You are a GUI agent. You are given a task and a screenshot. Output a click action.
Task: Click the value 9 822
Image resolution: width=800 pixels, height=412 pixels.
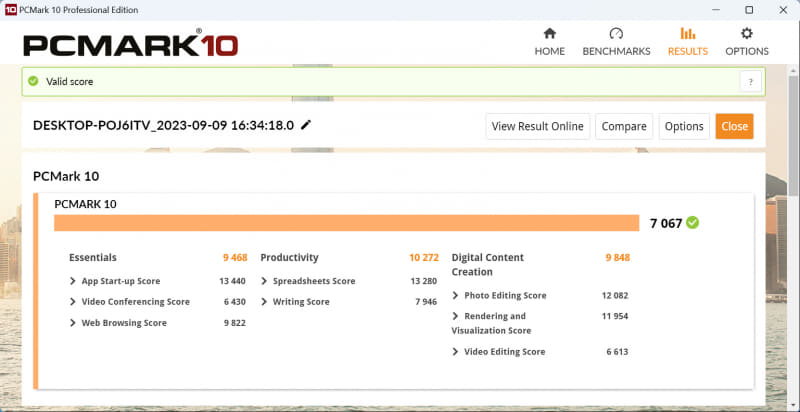[235, 323]
